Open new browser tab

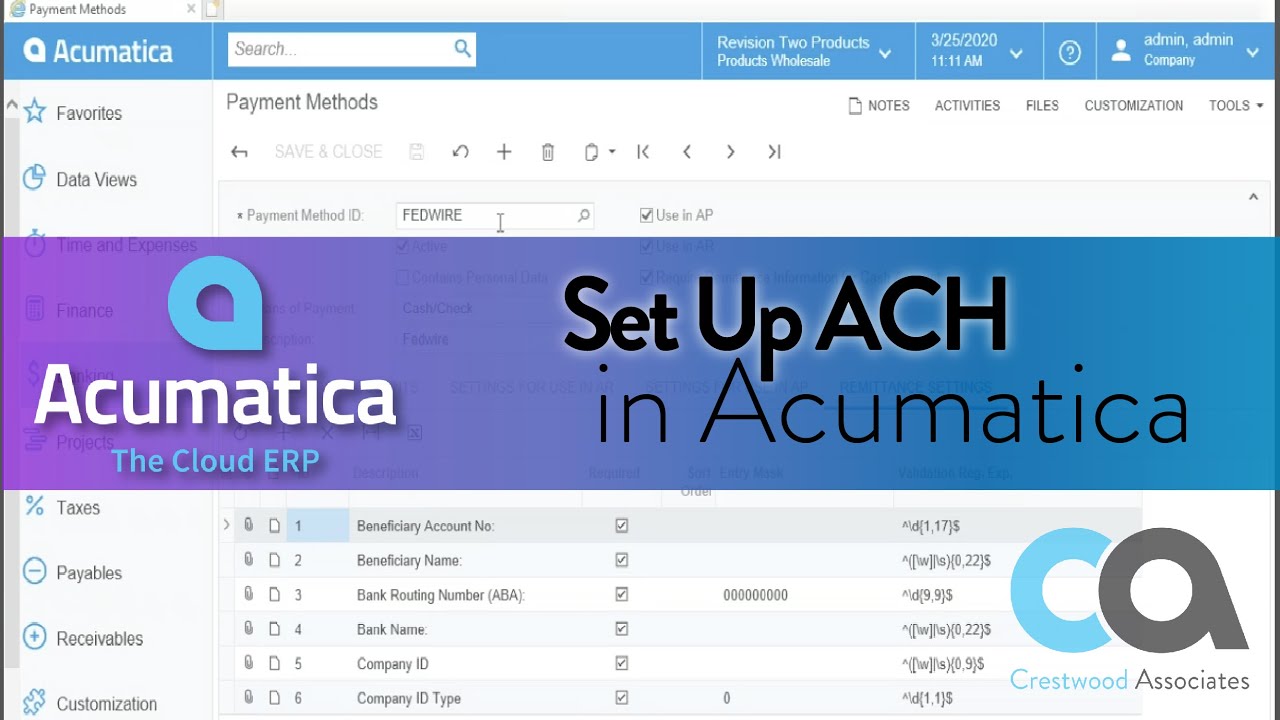(x=213, y=10)
